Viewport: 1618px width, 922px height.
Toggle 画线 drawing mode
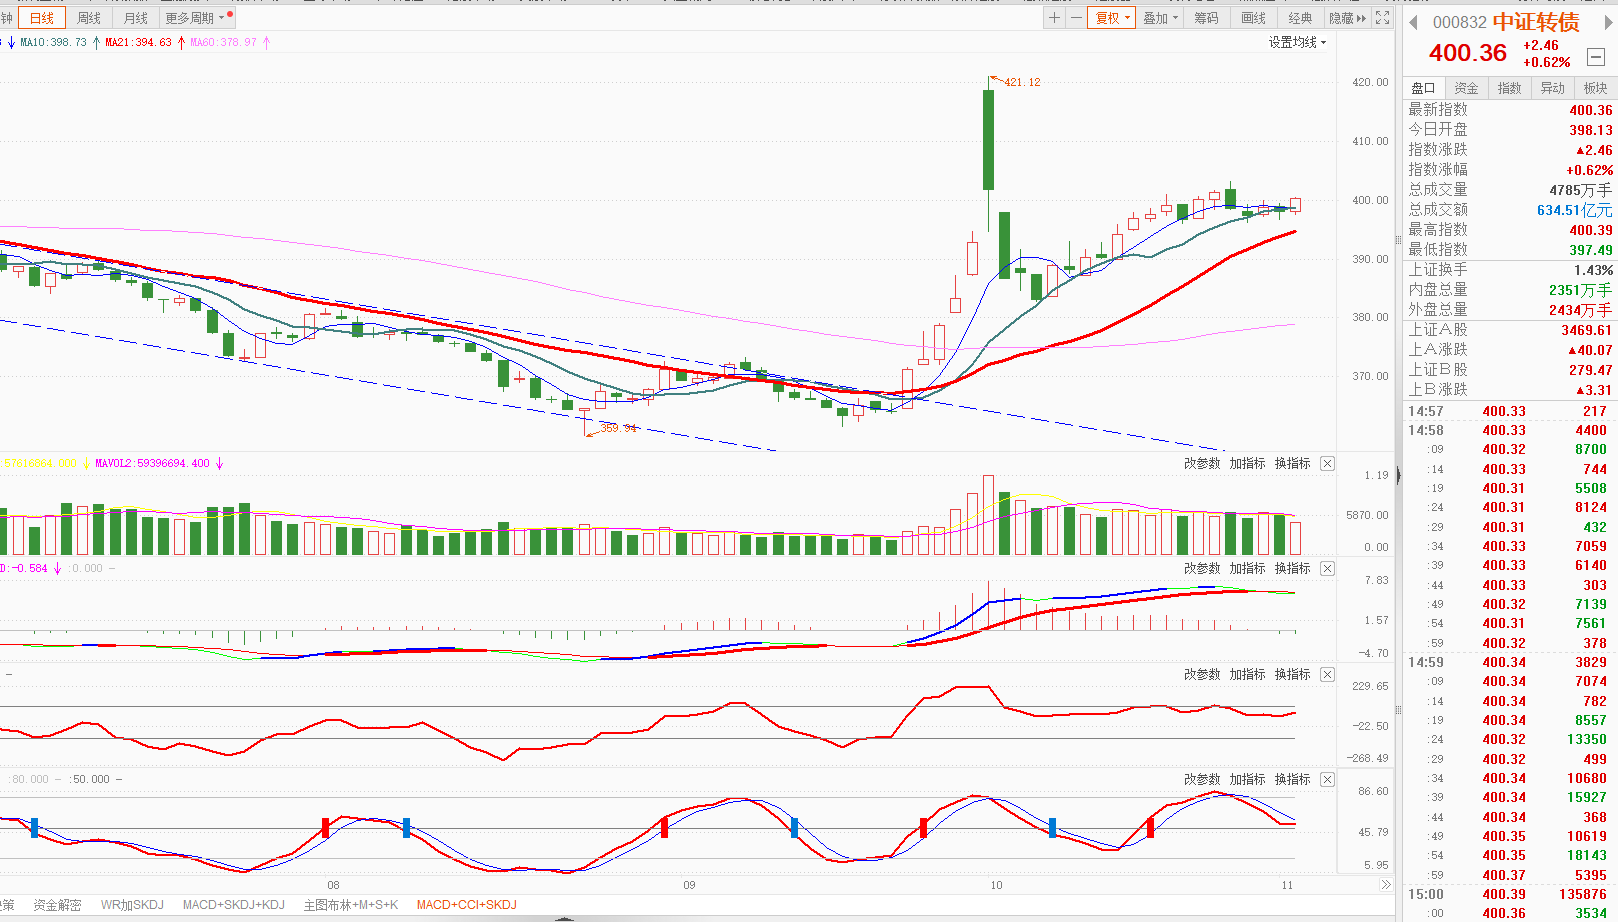pos(1253,18)
